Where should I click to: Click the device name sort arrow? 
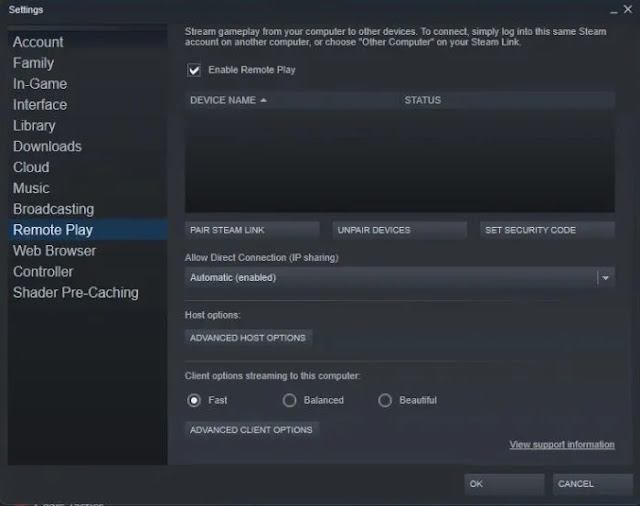pyautogui.click(x=263, y=100)
